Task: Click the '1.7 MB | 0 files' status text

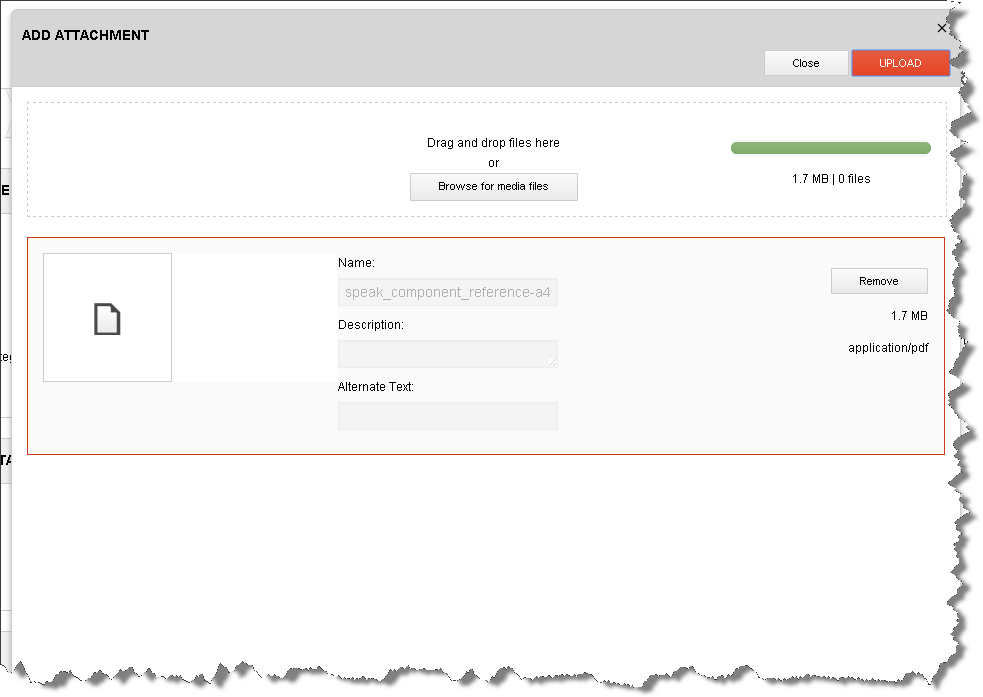Action: tap(830, 179)
